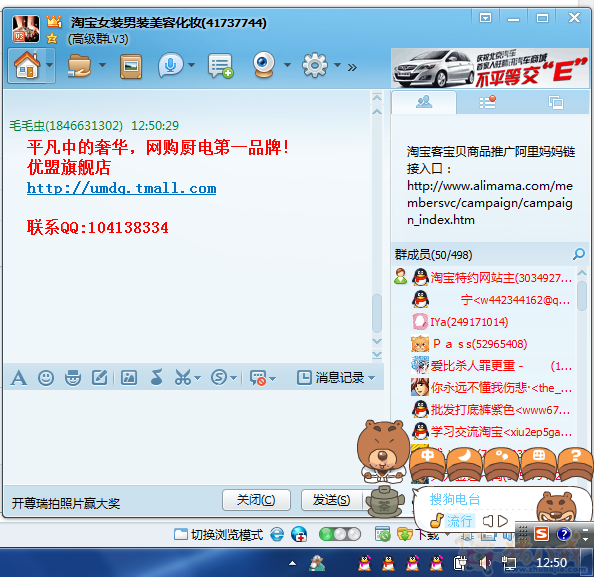Open the handwriting edit pad icon

100,377
